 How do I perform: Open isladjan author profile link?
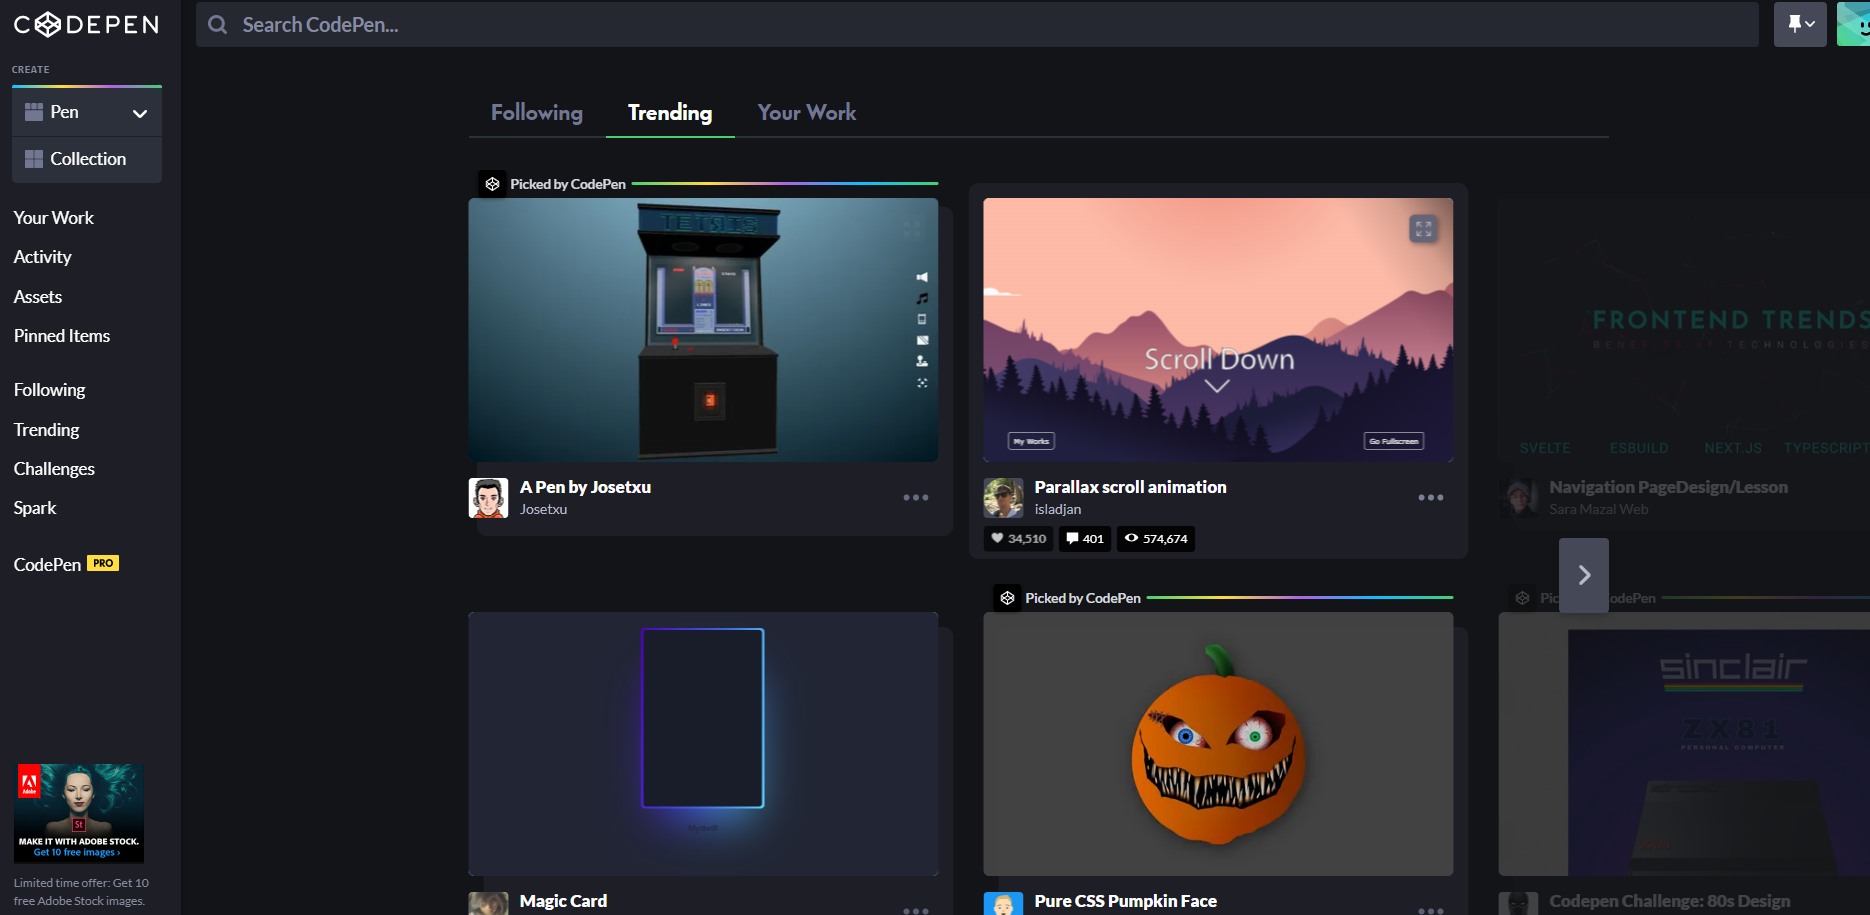[x=1058, y=509]
